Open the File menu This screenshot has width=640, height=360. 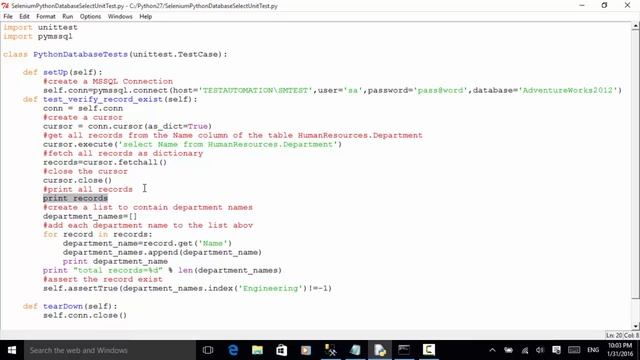pos(8,16)
